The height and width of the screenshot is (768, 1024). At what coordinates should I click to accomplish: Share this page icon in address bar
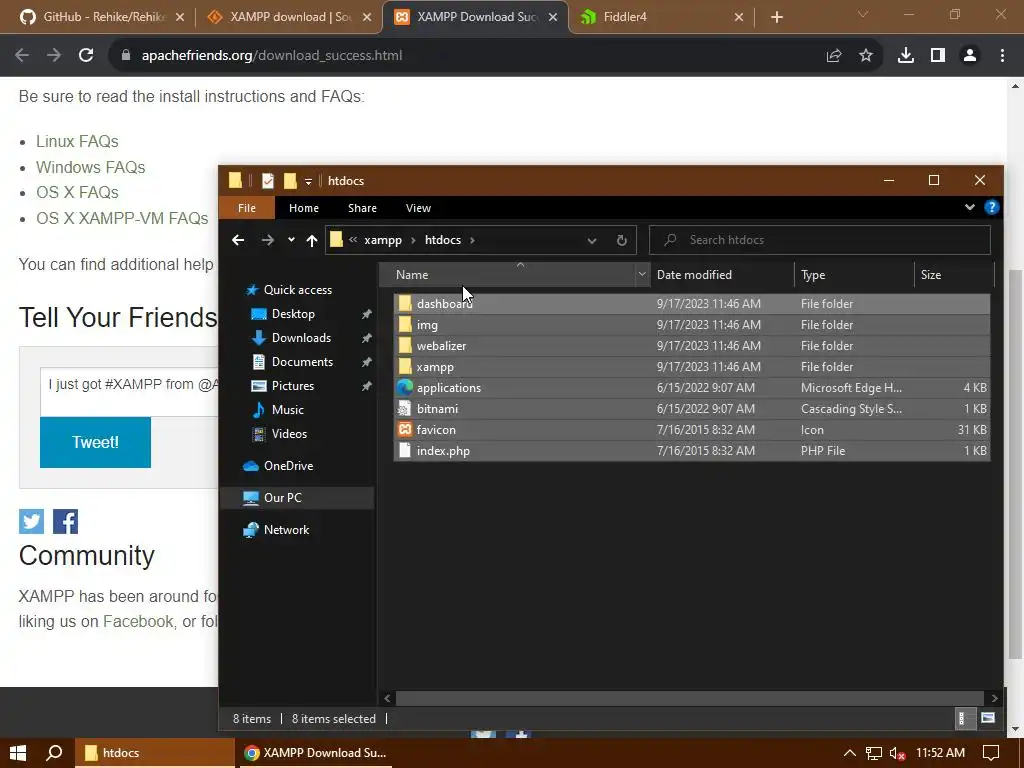click(833, 56)
